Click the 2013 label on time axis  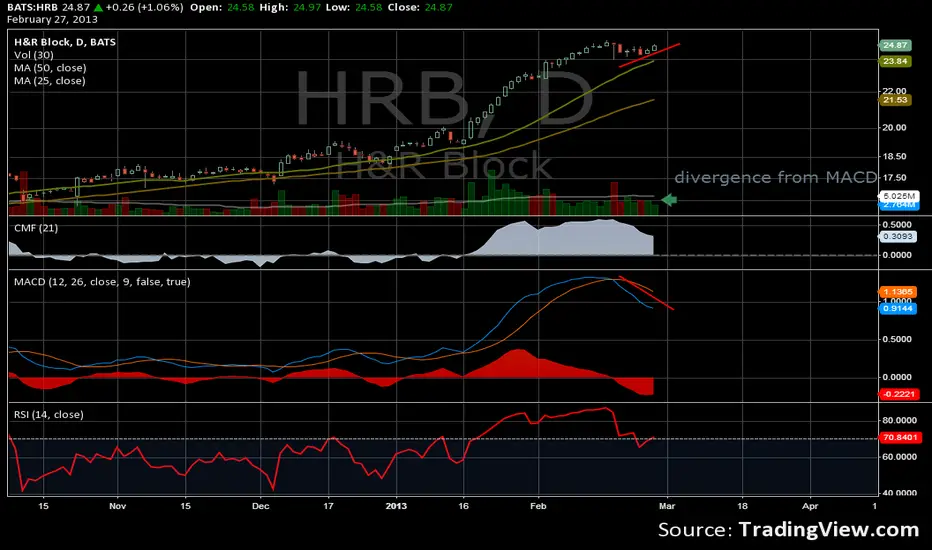pos(396,506)
